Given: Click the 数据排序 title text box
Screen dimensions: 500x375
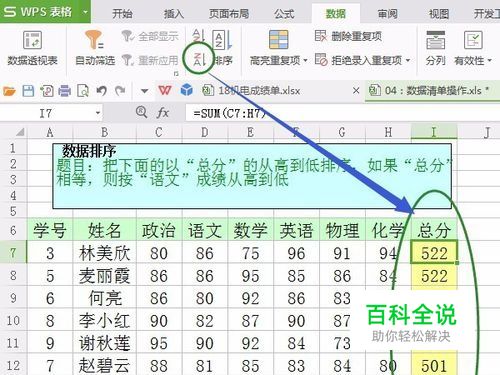Looking at the screenshot, I should [x=252, y=176].
